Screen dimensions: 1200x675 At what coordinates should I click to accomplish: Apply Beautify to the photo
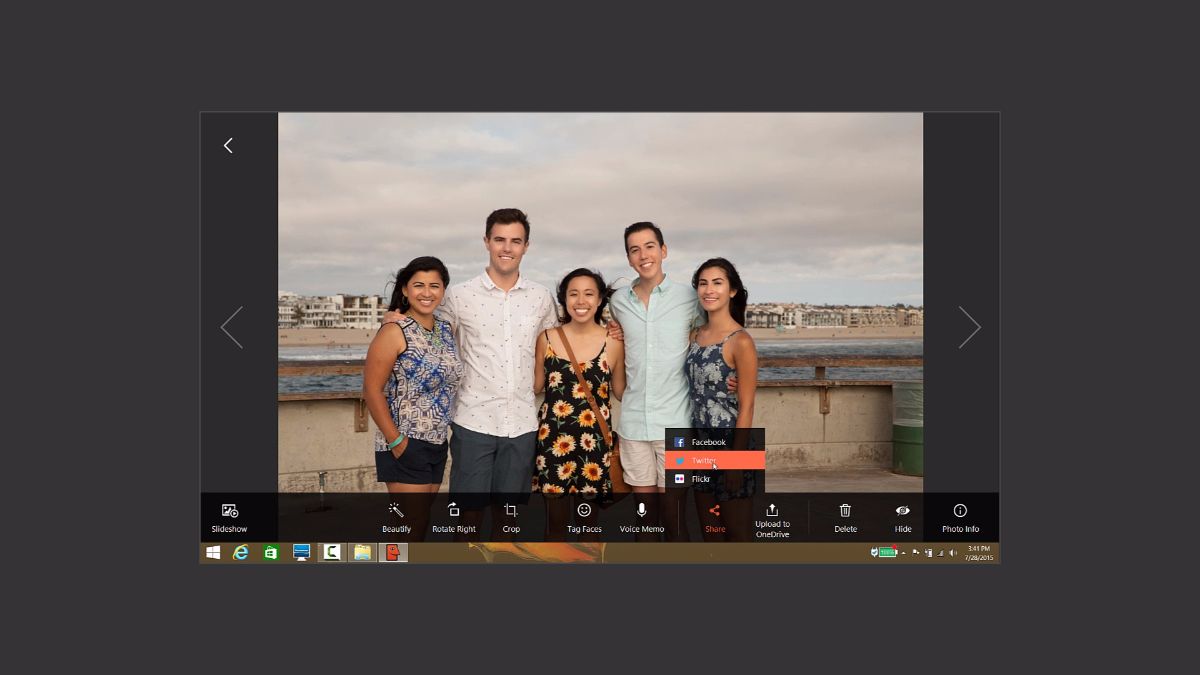(x=396, y=516)
